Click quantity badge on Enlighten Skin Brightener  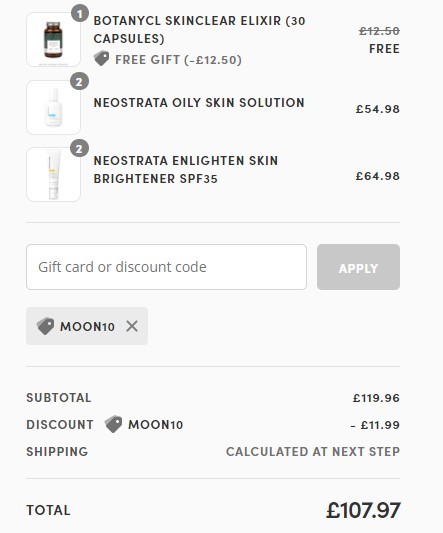click(x=79, y=149)
